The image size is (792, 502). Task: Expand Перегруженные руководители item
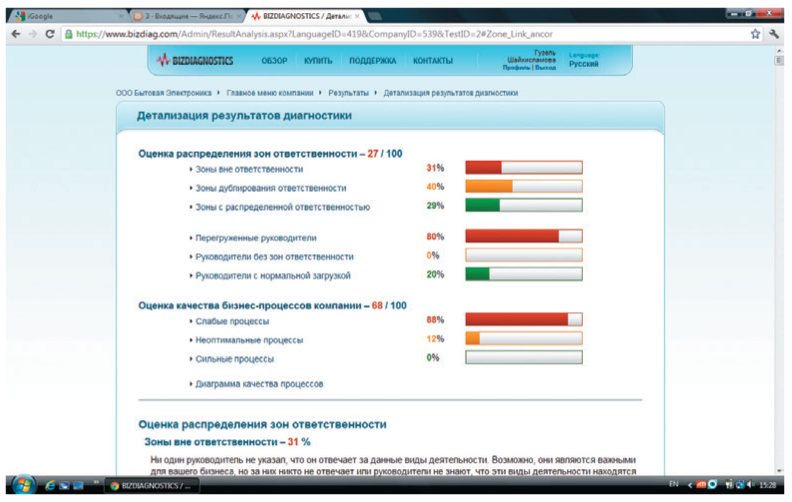click(255, 238)
